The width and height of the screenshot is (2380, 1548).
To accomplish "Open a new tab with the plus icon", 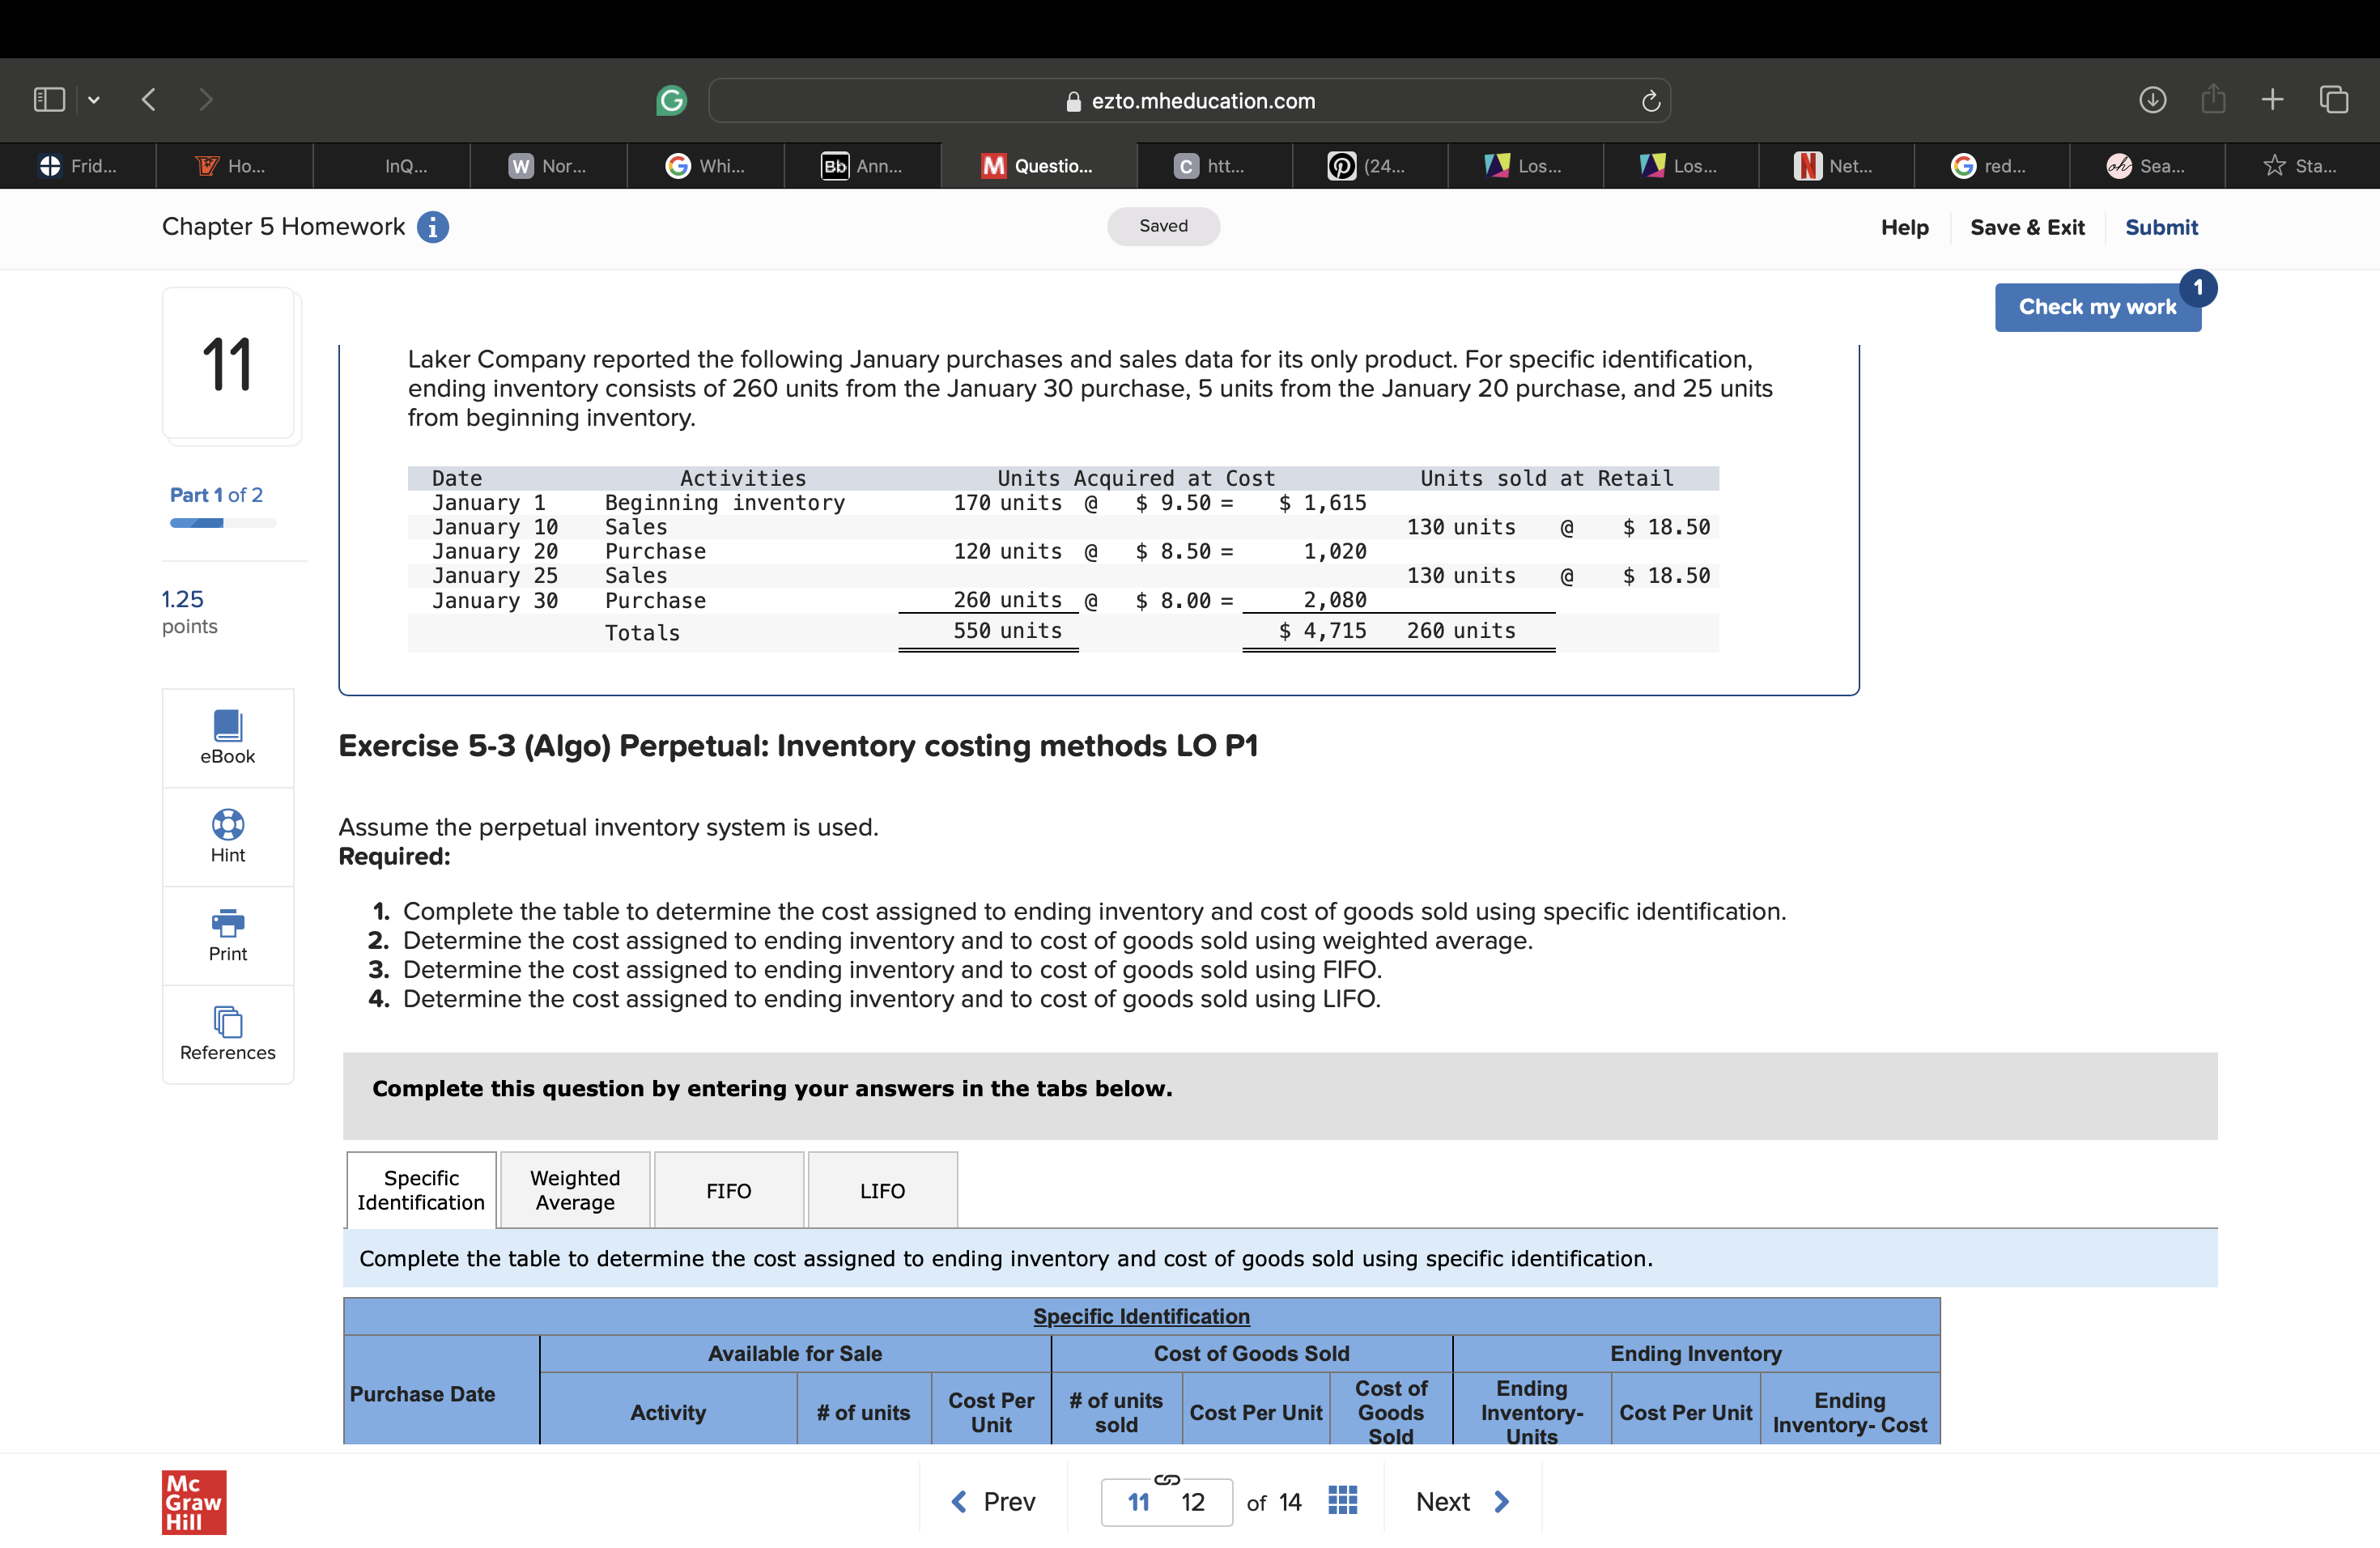I will click(2272, 99).
